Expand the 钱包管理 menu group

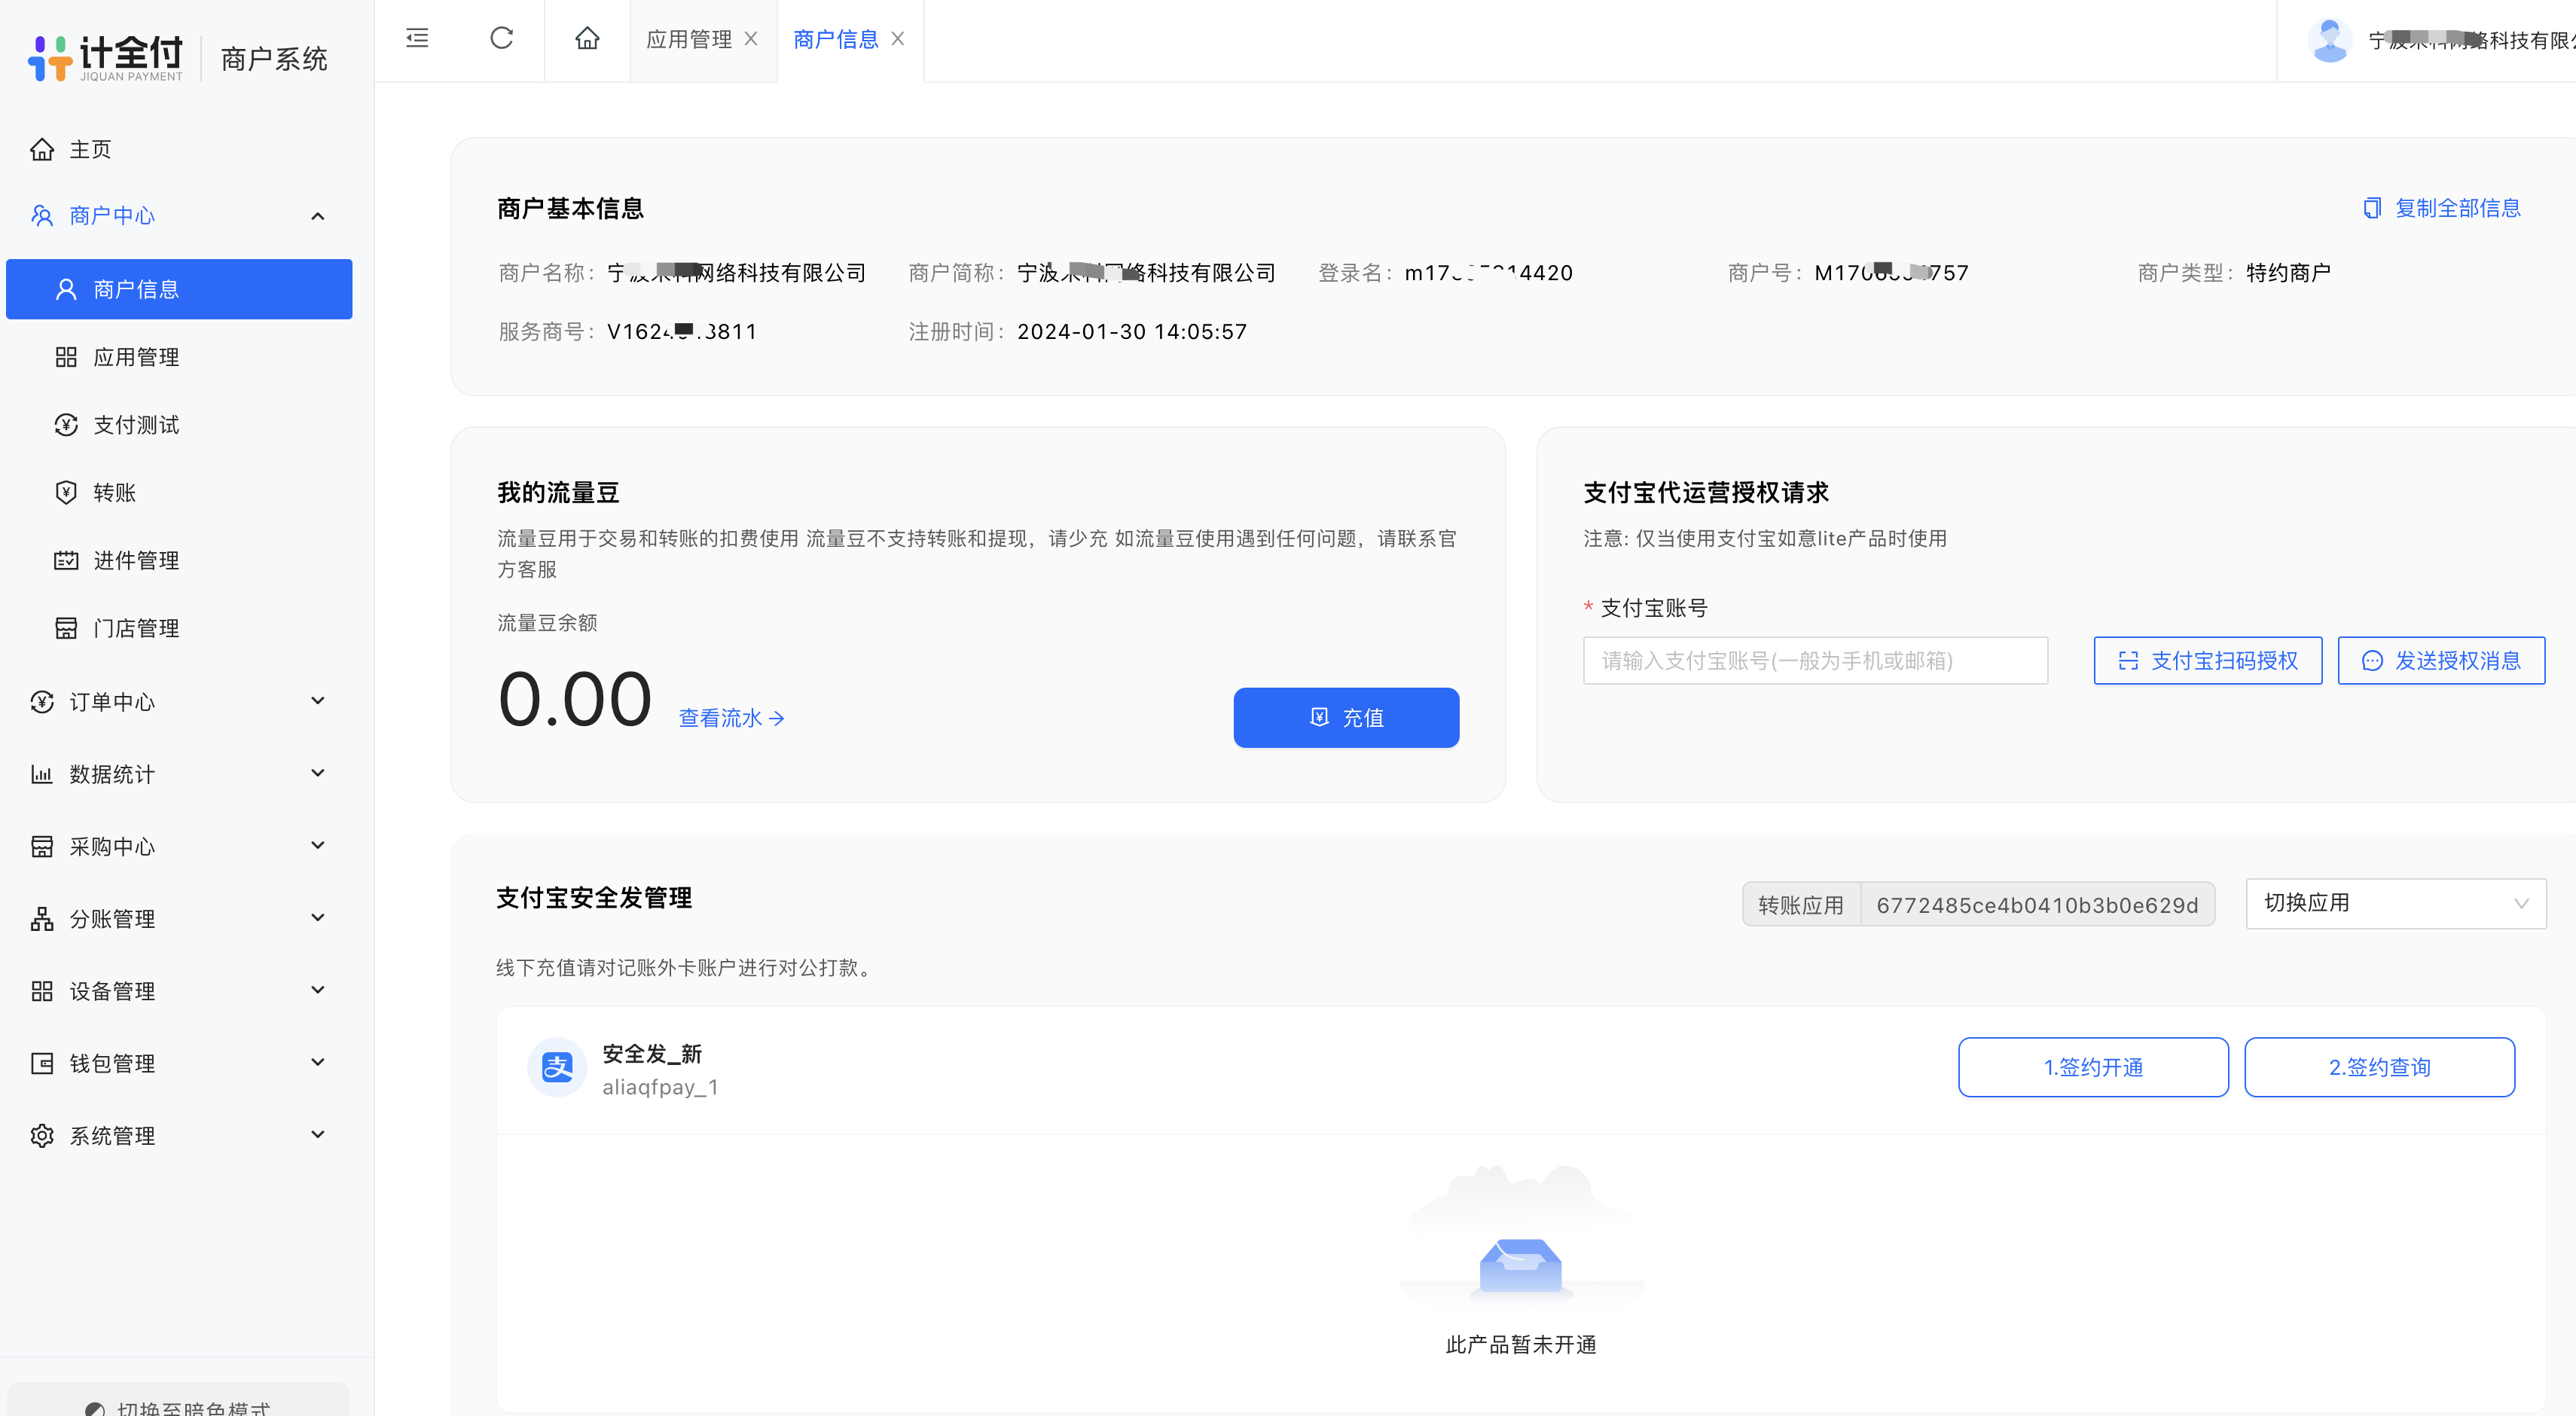point(180,1063)
